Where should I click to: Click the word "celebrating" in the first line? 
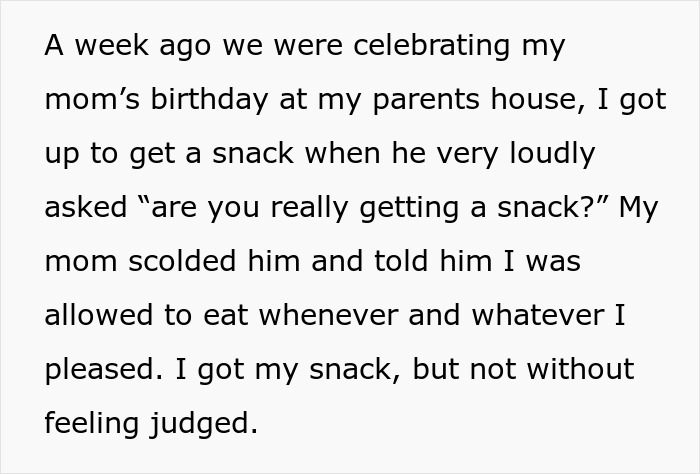click(x=431, y=46)
